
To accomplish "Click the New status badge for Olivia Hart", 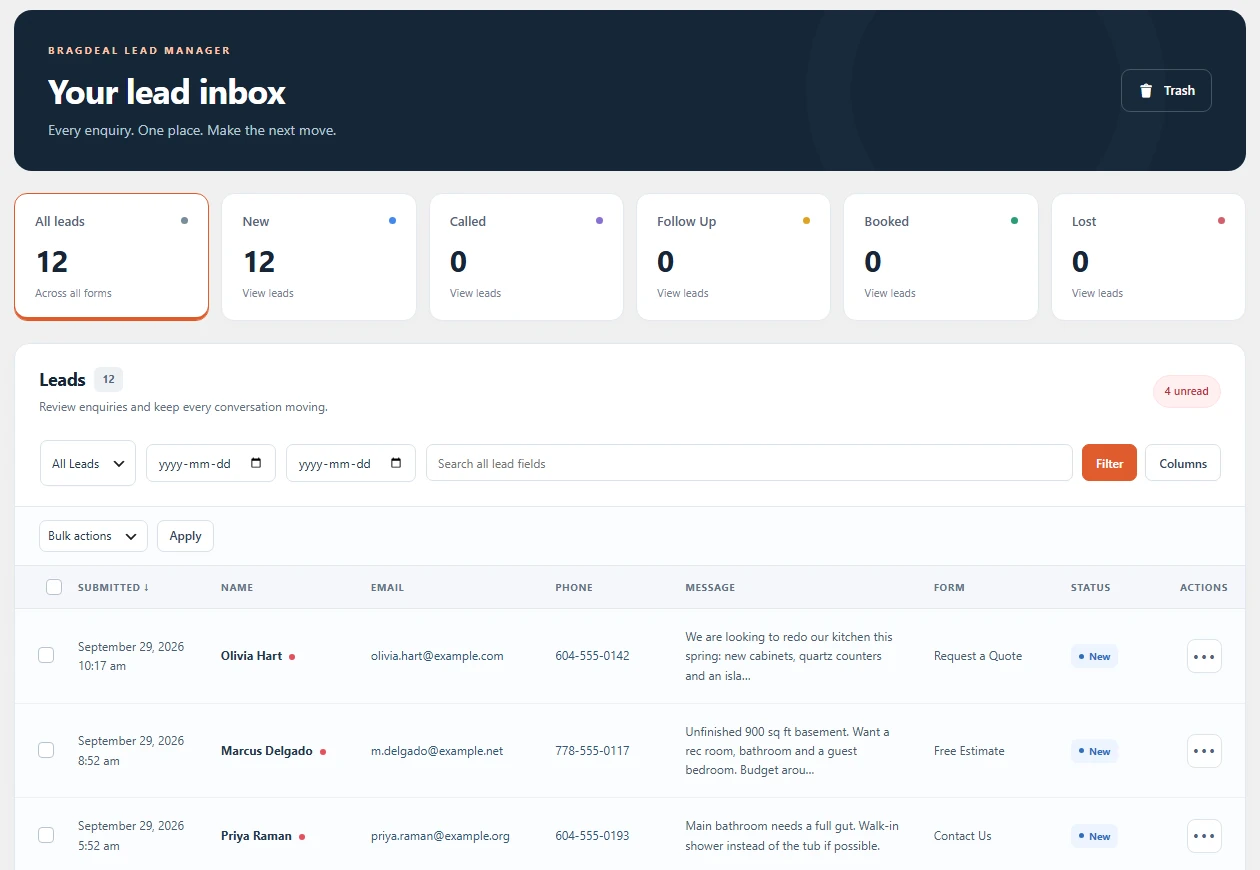I will coord(1094,656).
